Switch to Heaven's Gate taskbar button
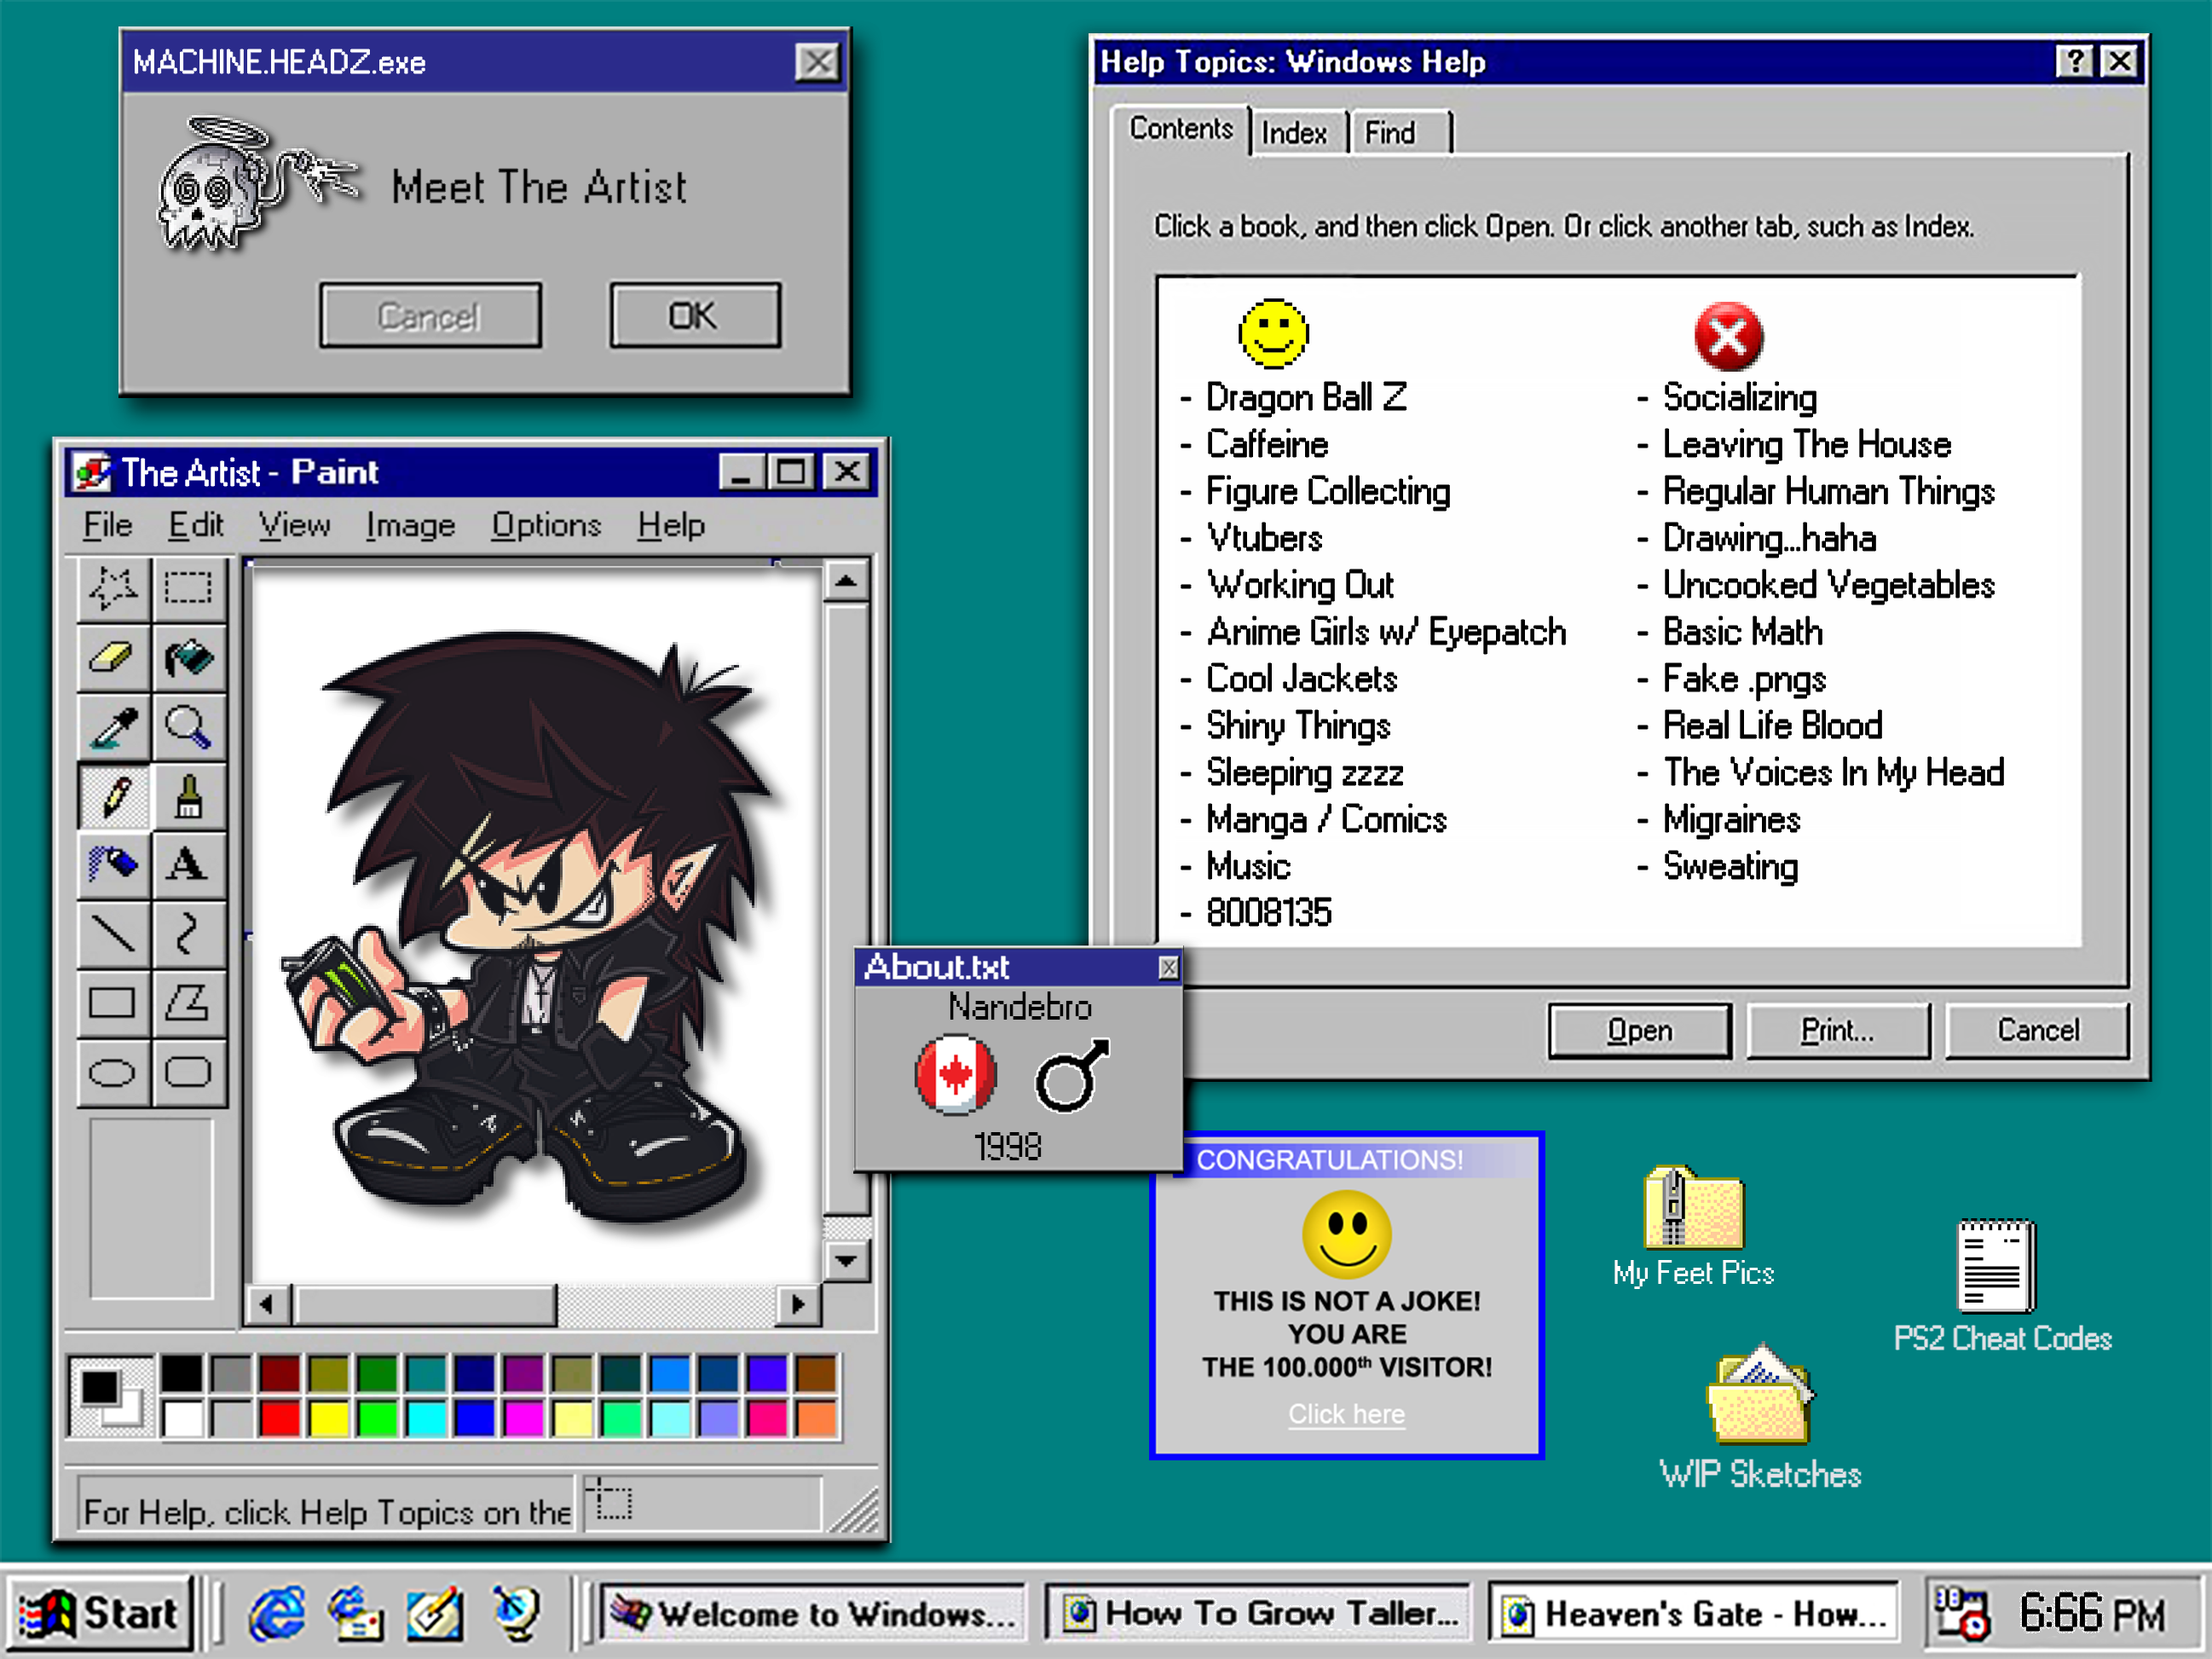 point(1694,1613)
